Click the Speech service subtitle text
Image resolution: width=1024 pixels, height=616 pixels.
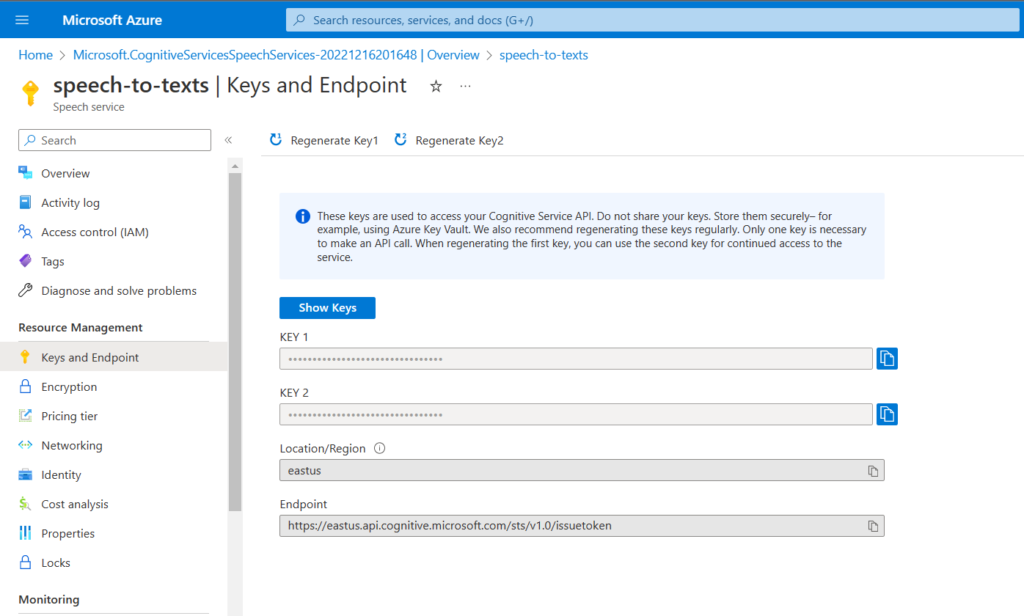pos(89,107)
